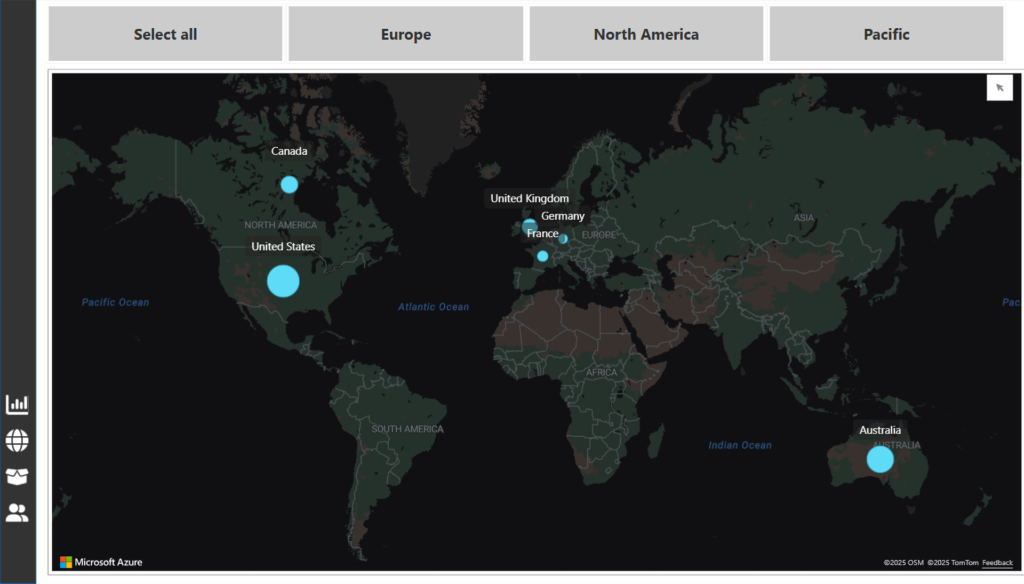Click the Australia label tooltip
Screen dimensions: 1024x584
880,430
